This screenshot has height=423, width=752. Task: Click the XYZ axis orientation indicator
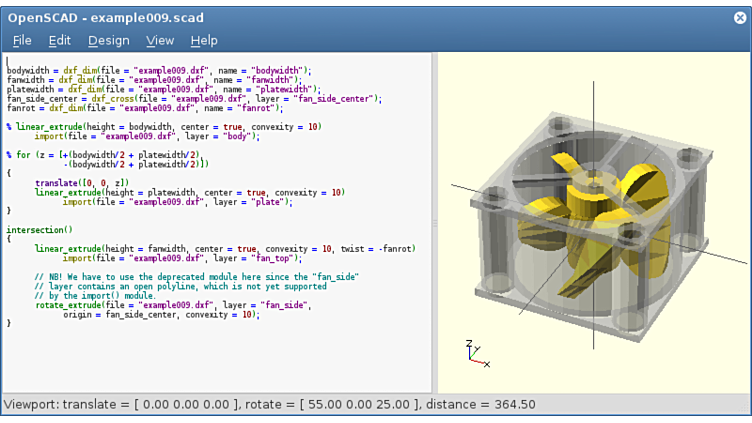pos(475,351)
